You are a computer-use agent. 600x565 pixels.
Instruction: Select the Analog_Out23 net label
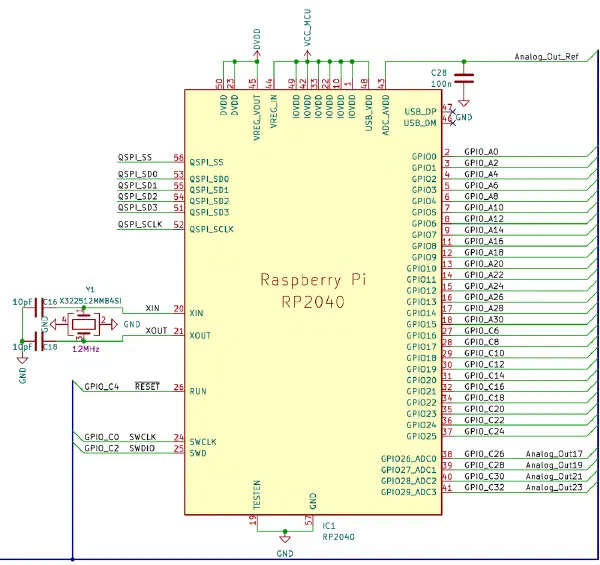pyautogui.click(x=554, y=487)
